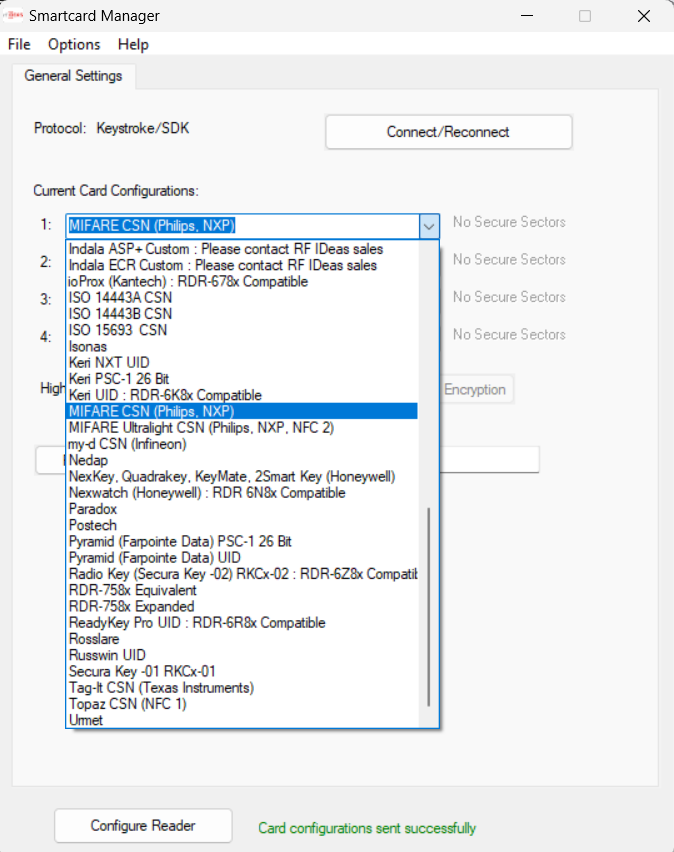The image size is (674, 852).
Task: Choose NexKey, Quadrakey, KeyMate option
Action: tap(242, 477)
